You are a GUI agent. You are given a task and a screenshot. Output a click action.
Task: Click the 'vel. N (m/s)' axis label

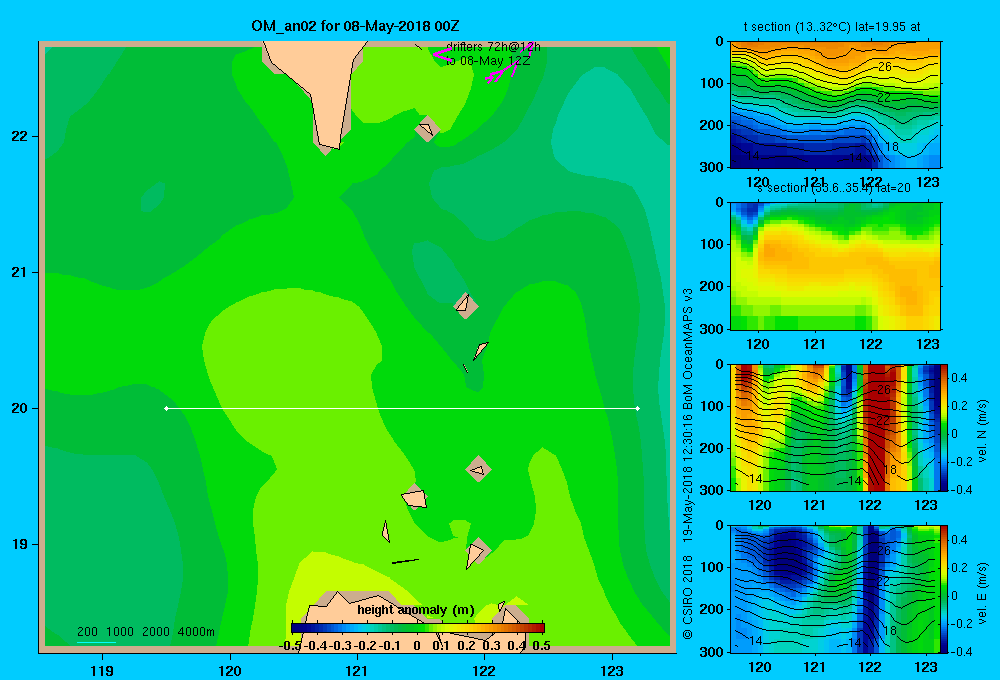(983, 431)
